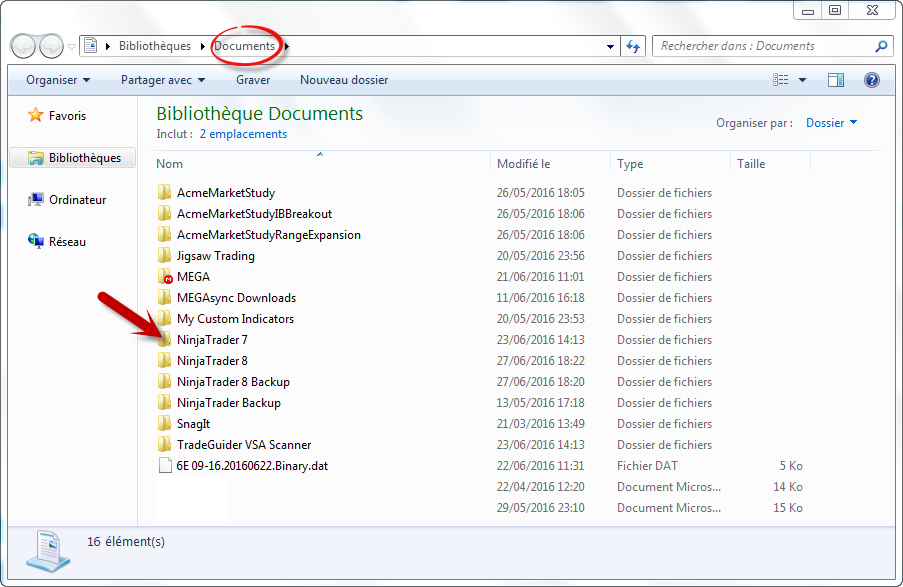Select AcmeMarketStudyIBBreakout folder icon
Image resolution: width=903 pixels, height=587 pixels.
tap(165, 214)
